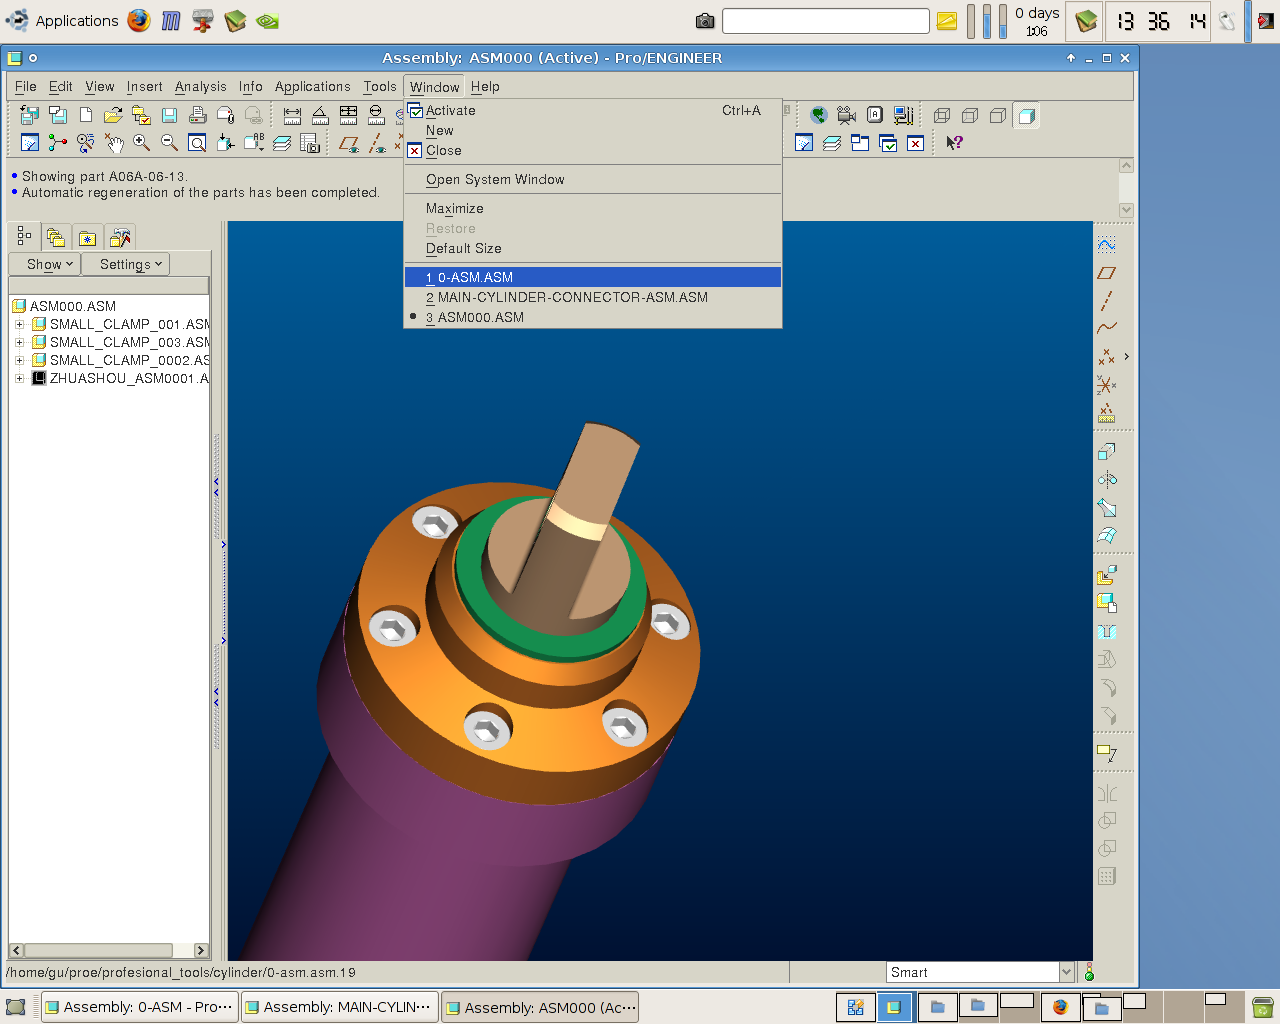This screenshot has height=1024, width=1280.
Task: Toggle datum planes display
Action: tap(348, 143)
